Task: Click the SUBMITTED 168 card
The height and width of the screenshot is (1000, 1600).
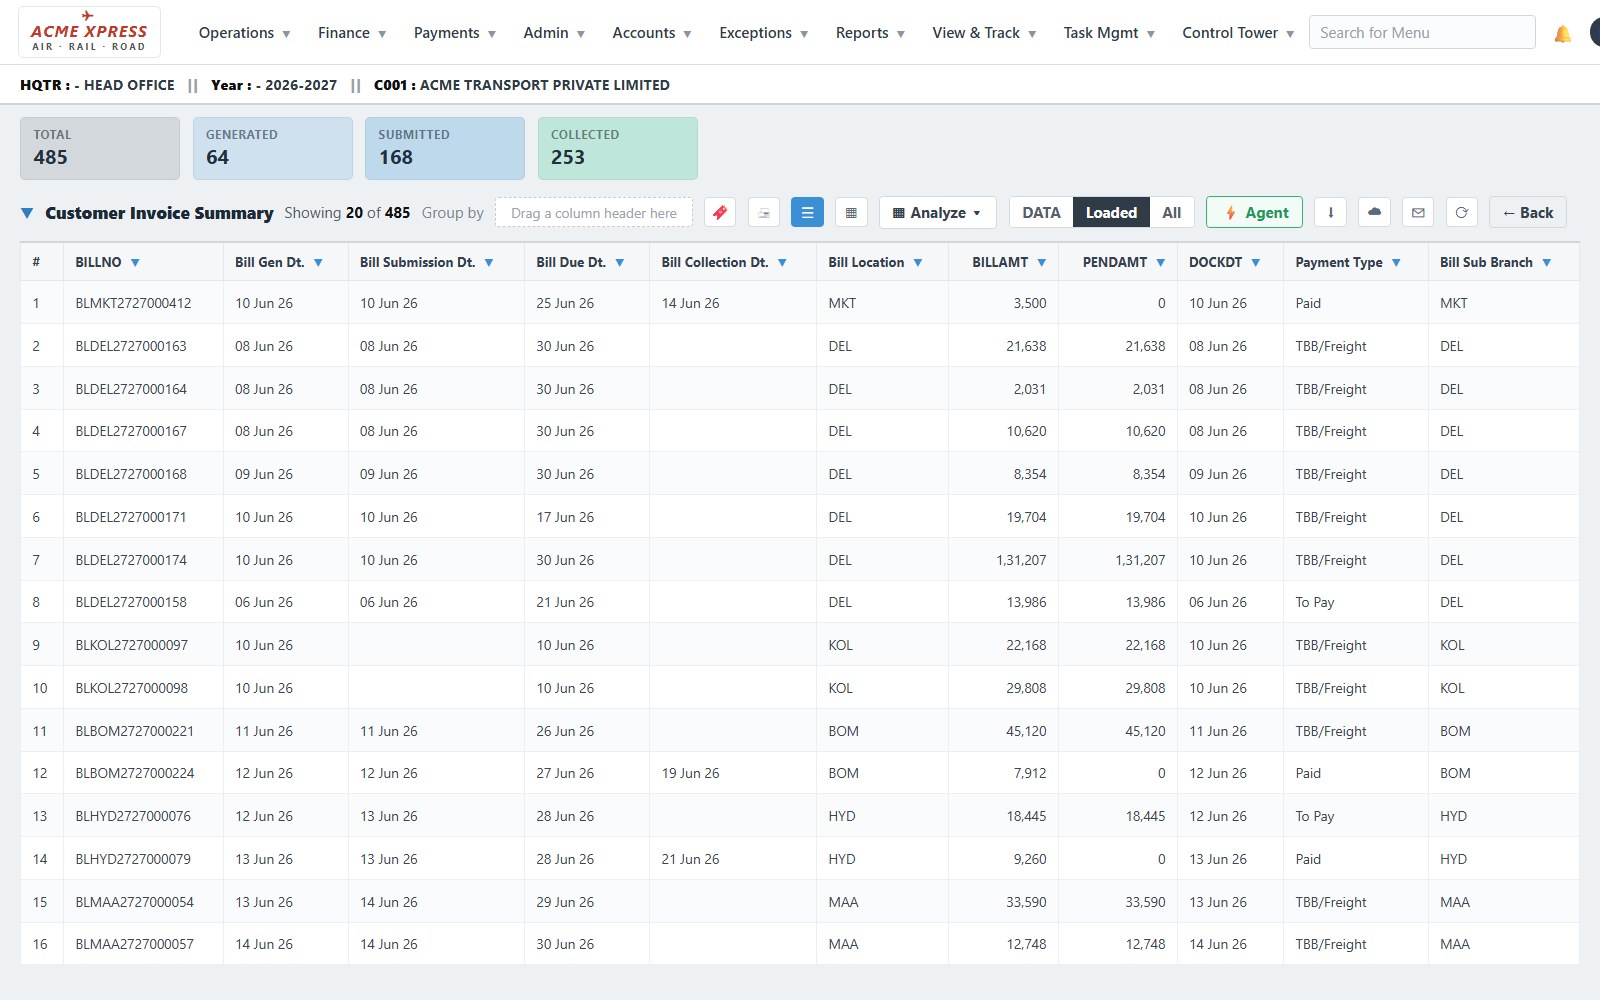Action: coord(445,148)
